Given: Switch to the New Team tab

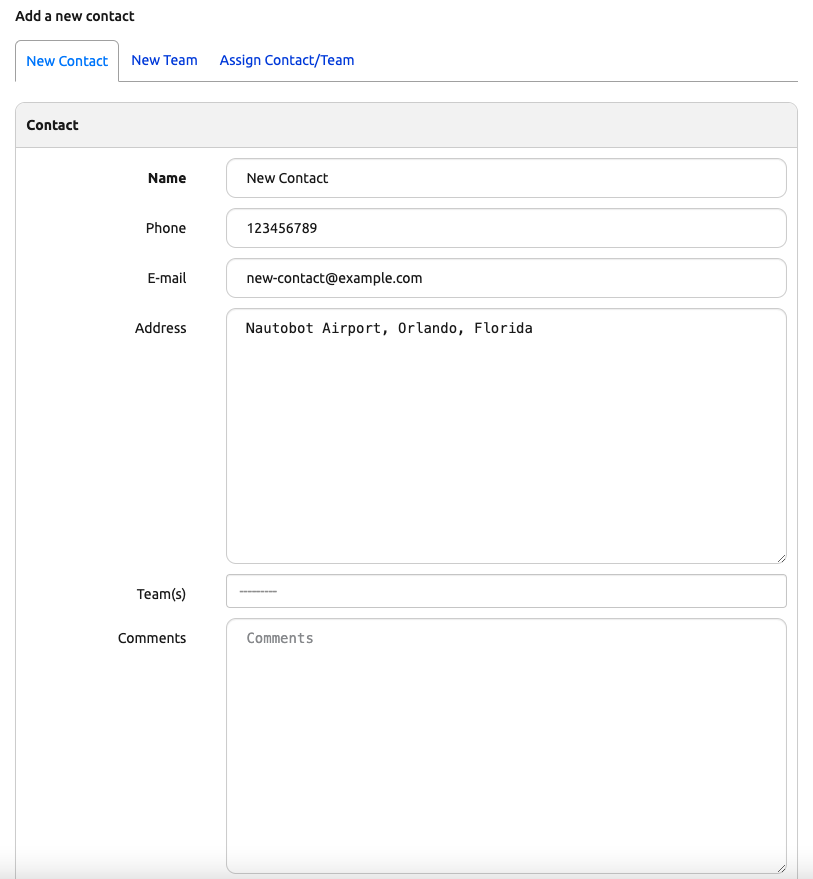Looking at the screenshot, I should (164, 60).
